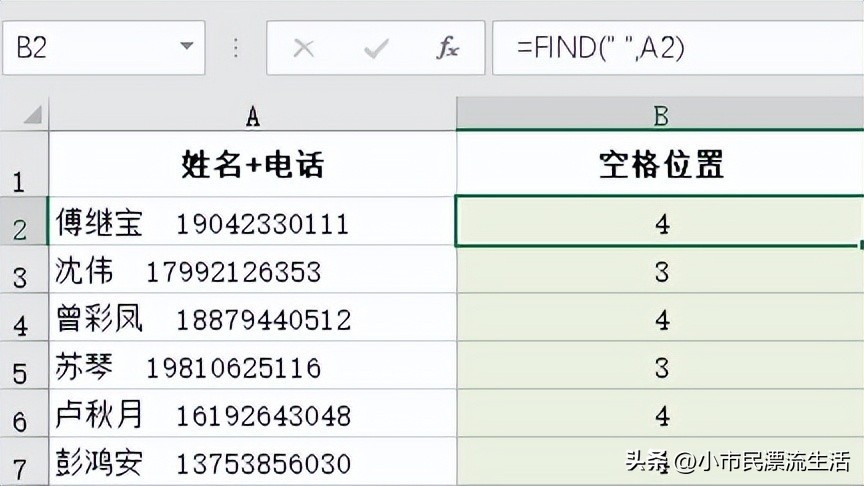Click the Select All corner triangle

pyautogui.click(x=30, y=115)
